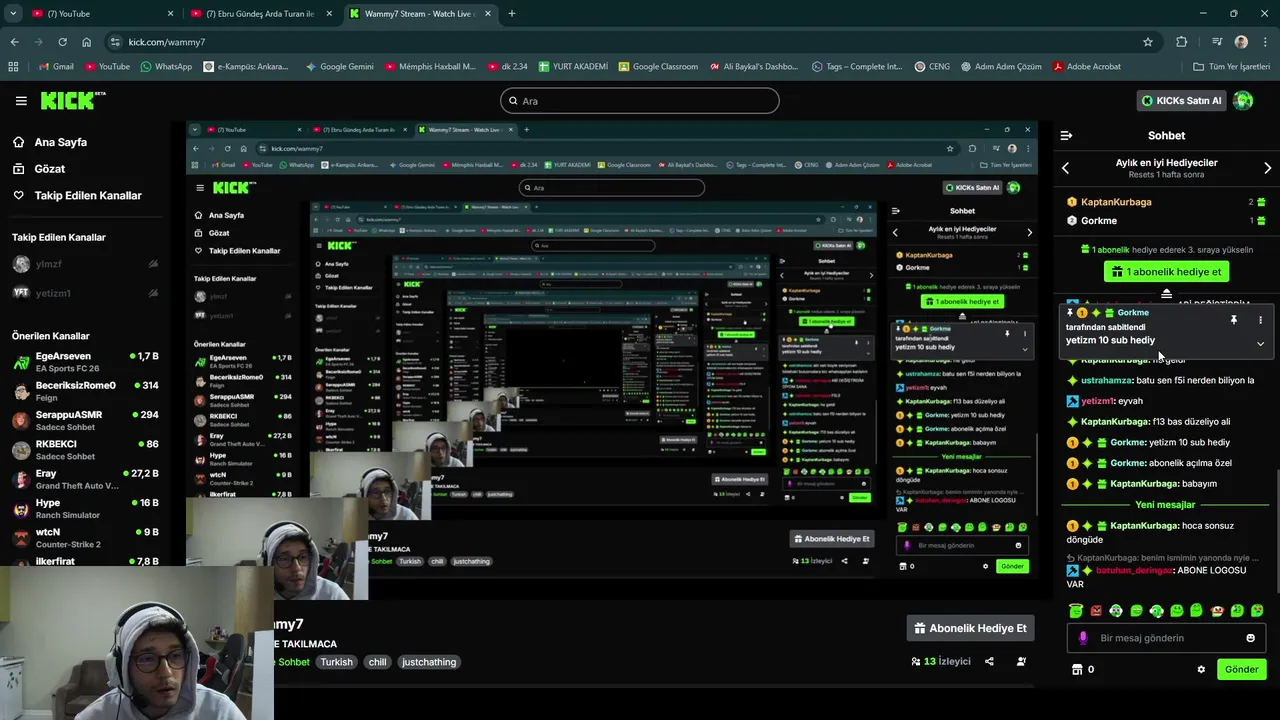Expand pinned message with chevron
This screenshot has width=1280, height=720.
click(x=1260, y=344)
